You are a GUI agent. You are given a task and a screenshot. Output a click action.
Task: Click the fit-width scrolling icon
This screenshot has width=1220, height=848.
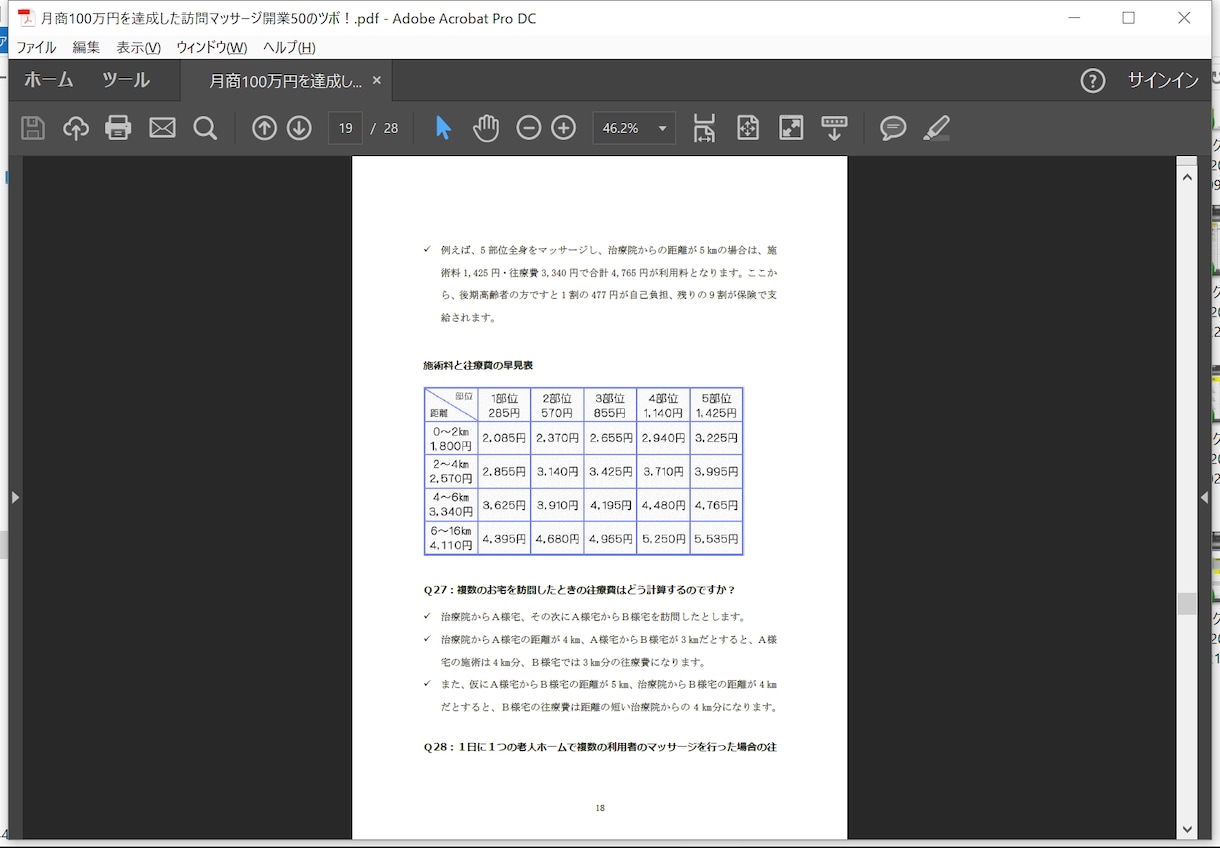pos(704,128)
